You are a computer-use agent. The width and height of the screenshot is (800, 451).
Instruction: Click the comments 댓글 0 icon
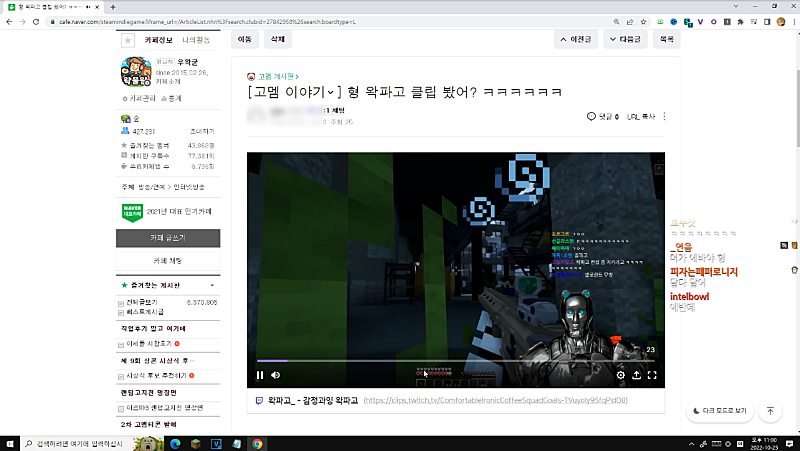(603, 117)
